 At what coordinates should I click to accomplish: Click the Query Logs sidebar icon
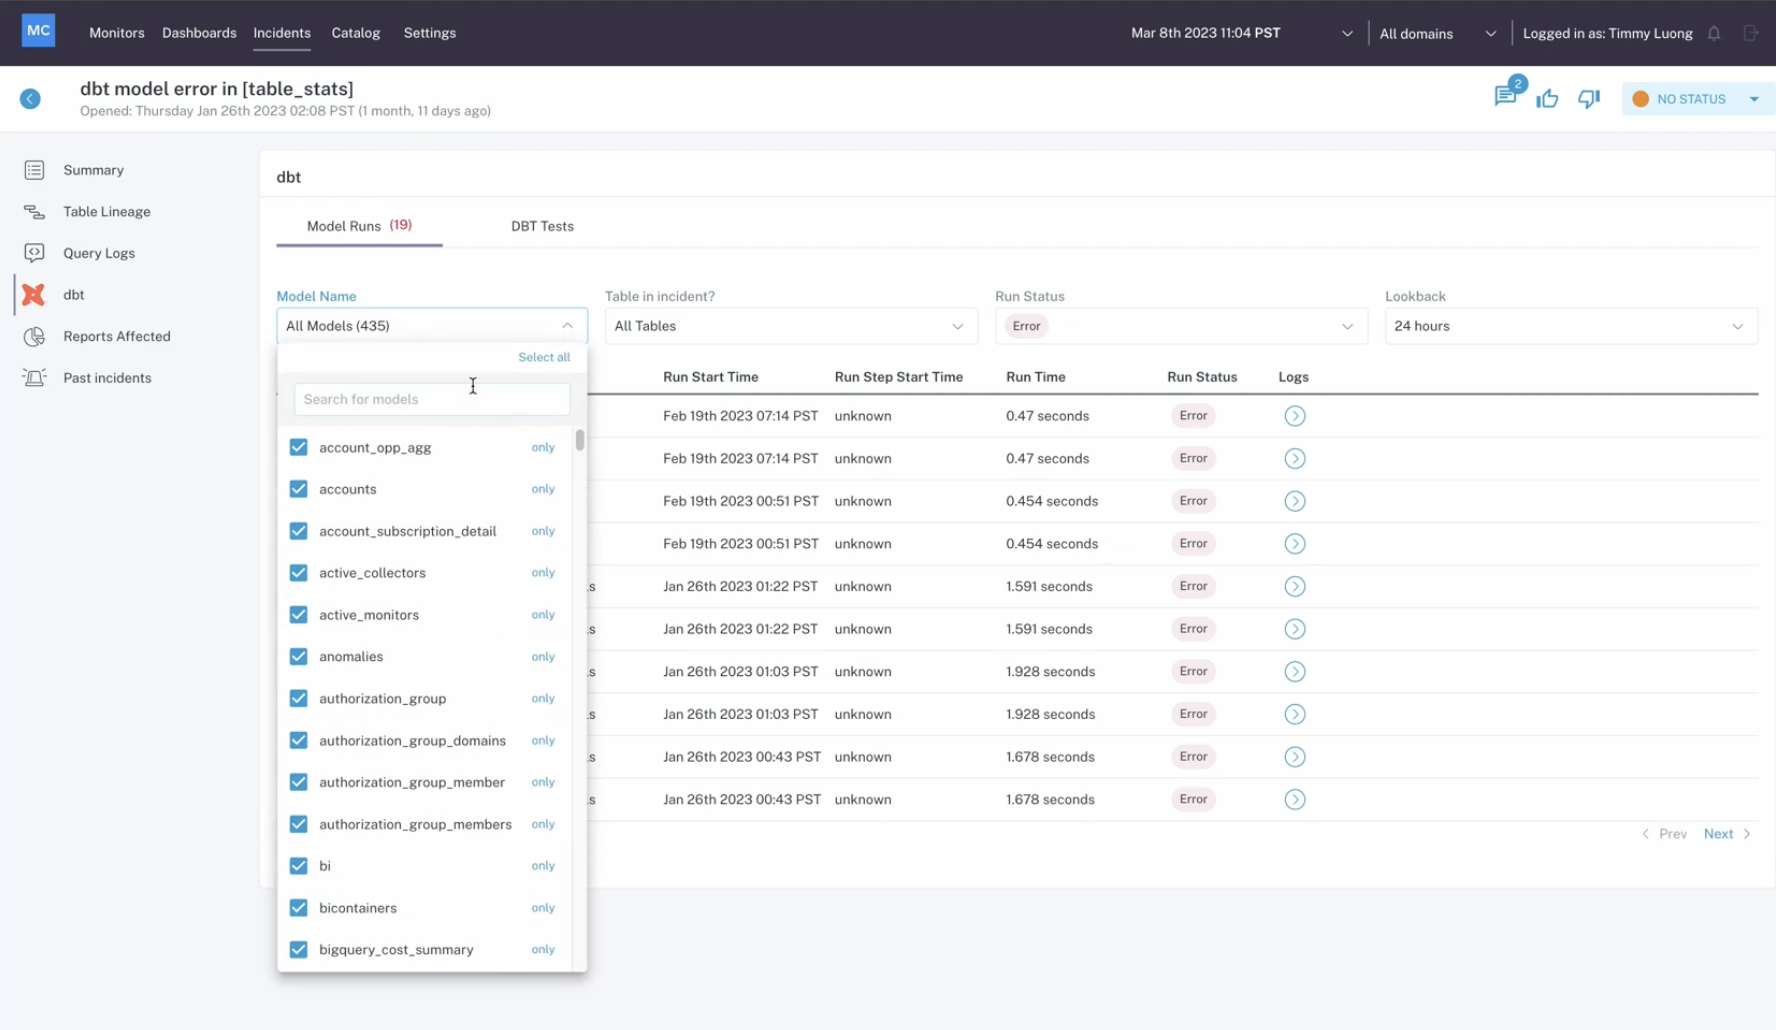coord(34,253)
